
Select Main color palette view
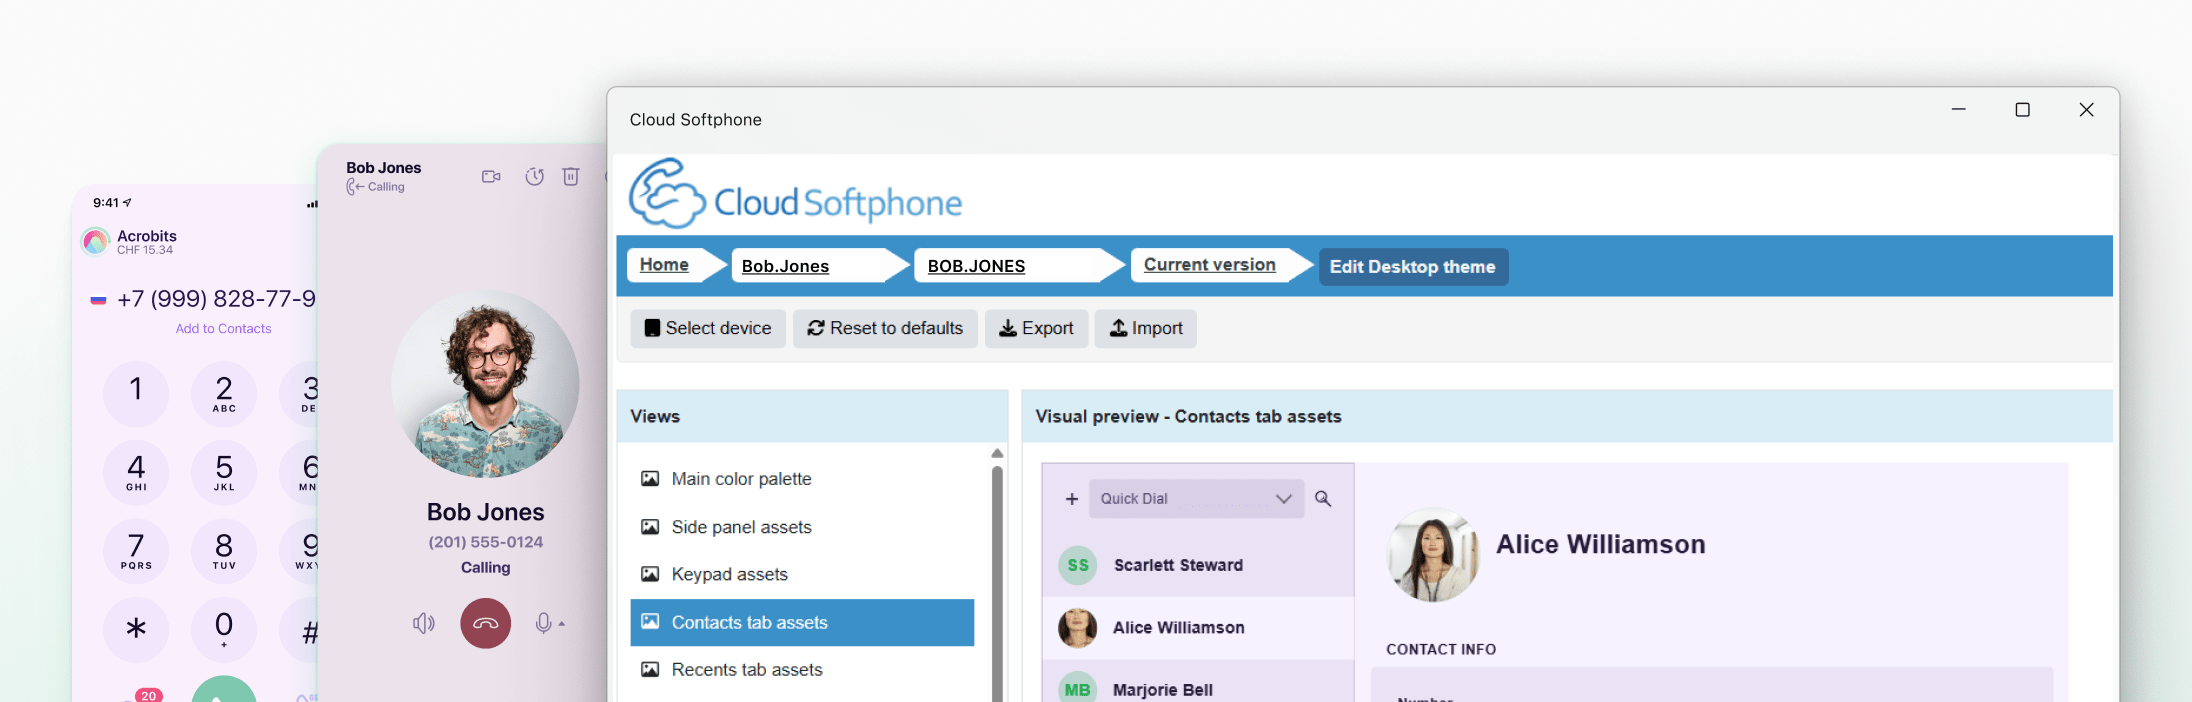pos(741,479)
